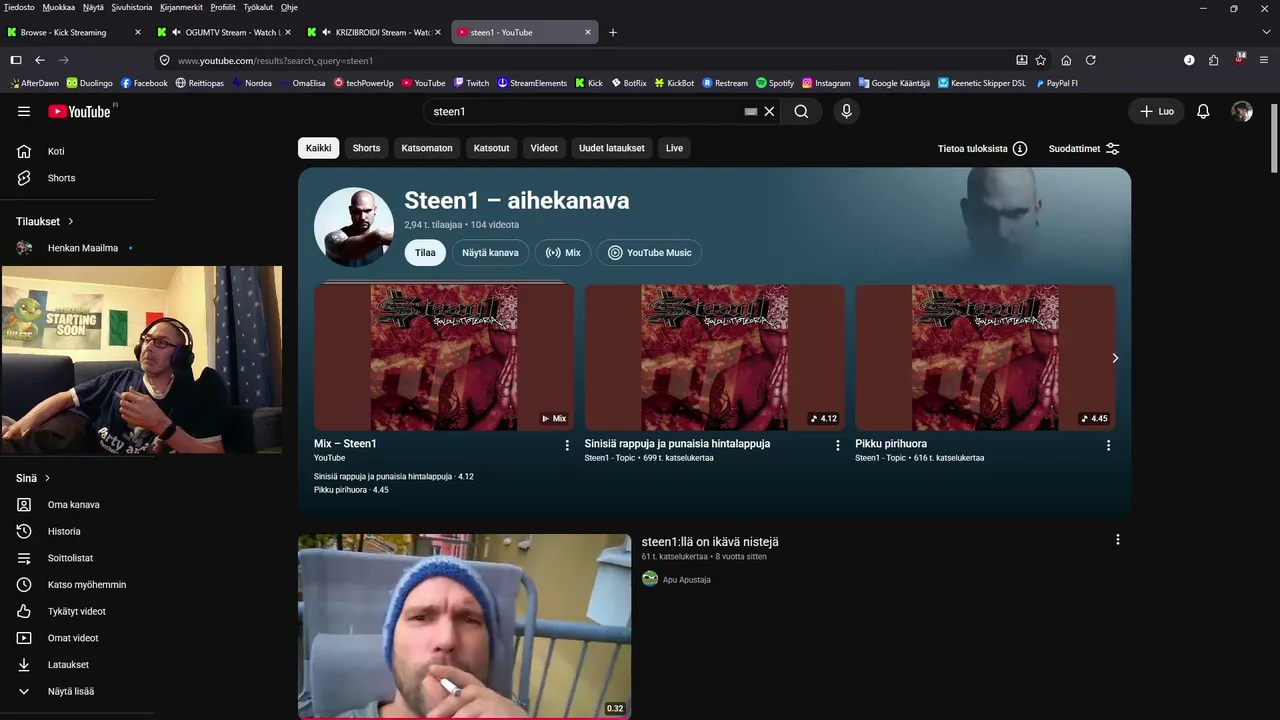Go to the YouTube home logo

pos(79,111)
